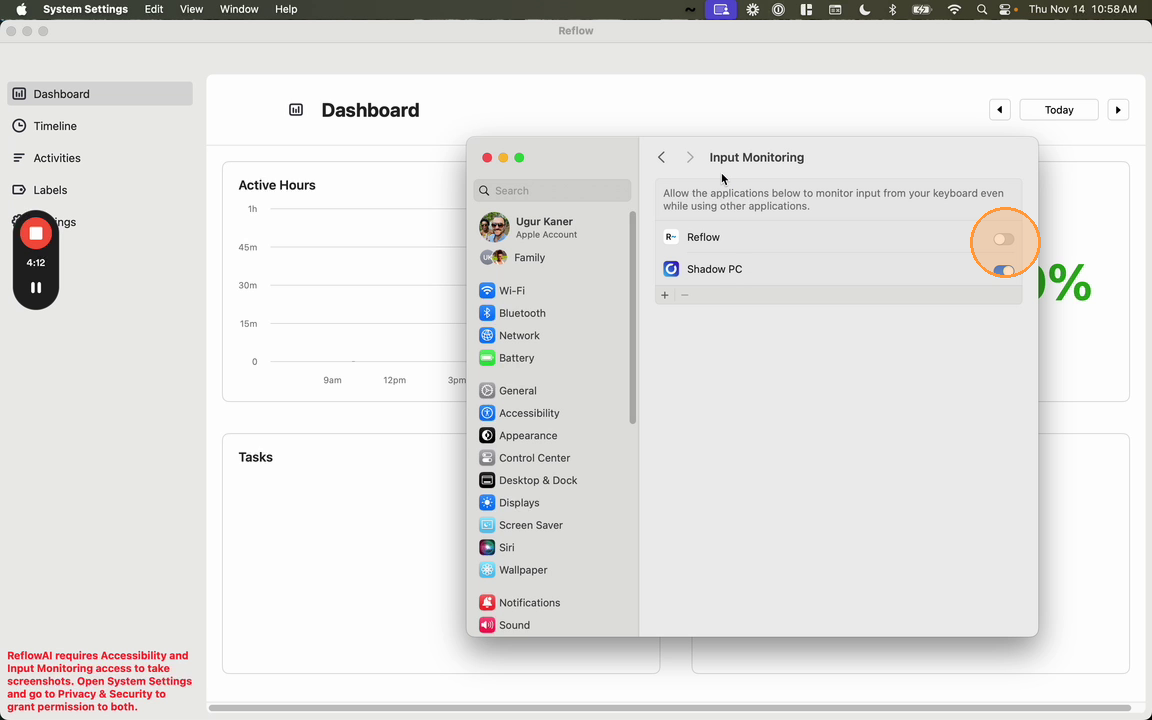Open the Window menu
This screenshot has height=720, width=1152.
coord(239,9)
